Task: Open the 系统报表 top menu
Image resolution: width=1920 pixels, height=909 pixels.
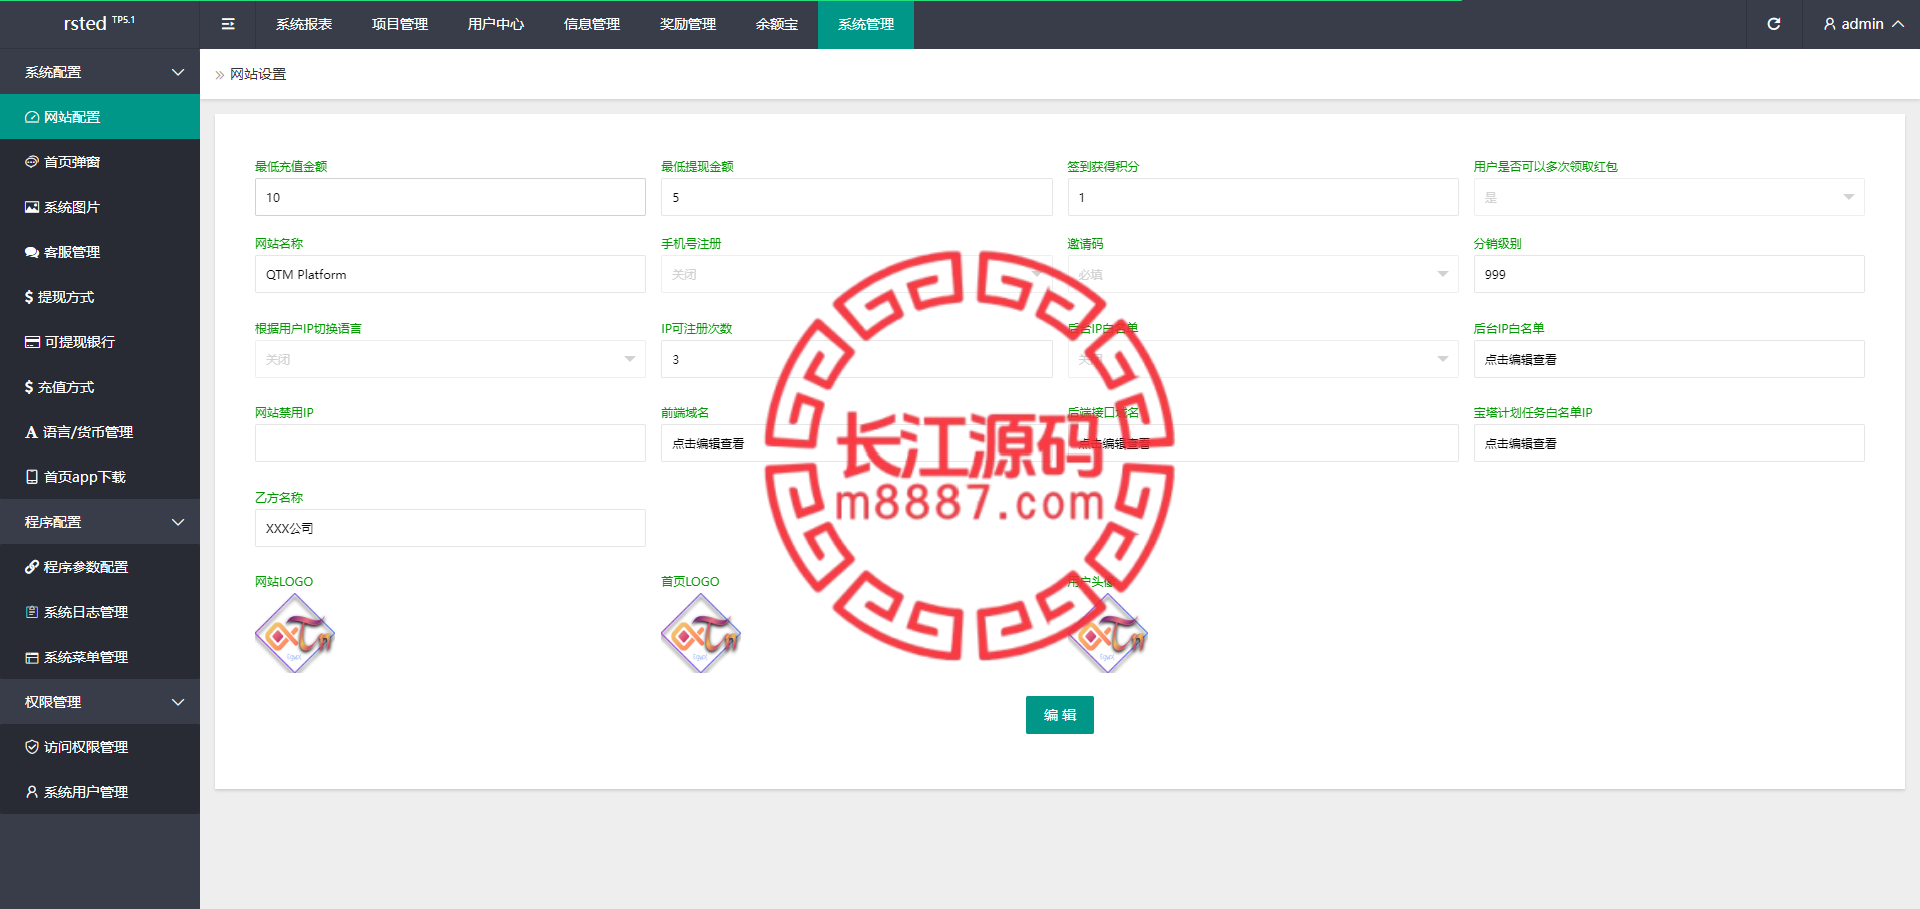Action: coord(304,24)
